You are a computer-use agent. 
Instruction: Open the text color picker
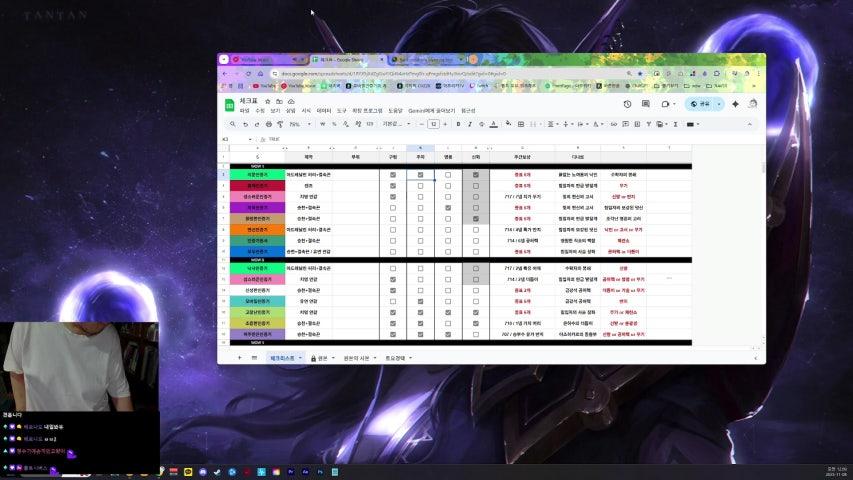493,124
